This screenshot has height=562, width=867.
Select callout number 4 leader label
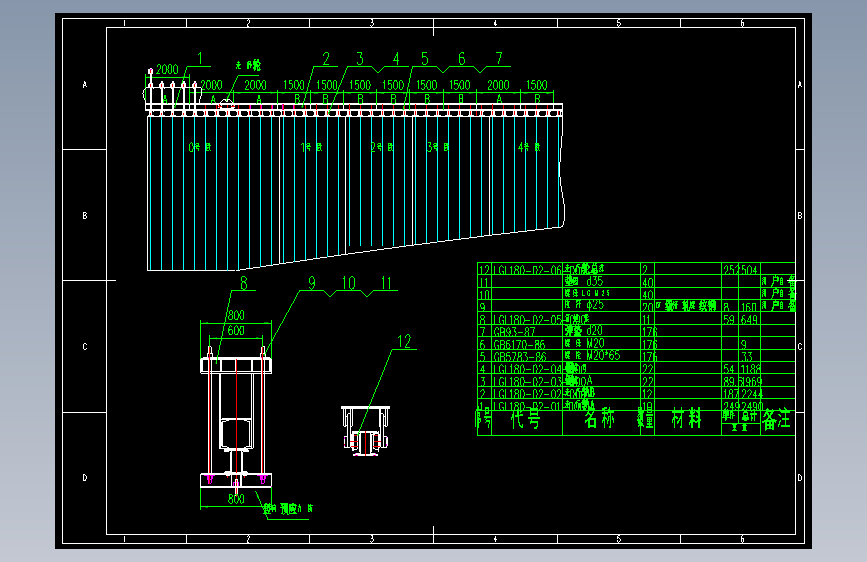tap(396, 59)
